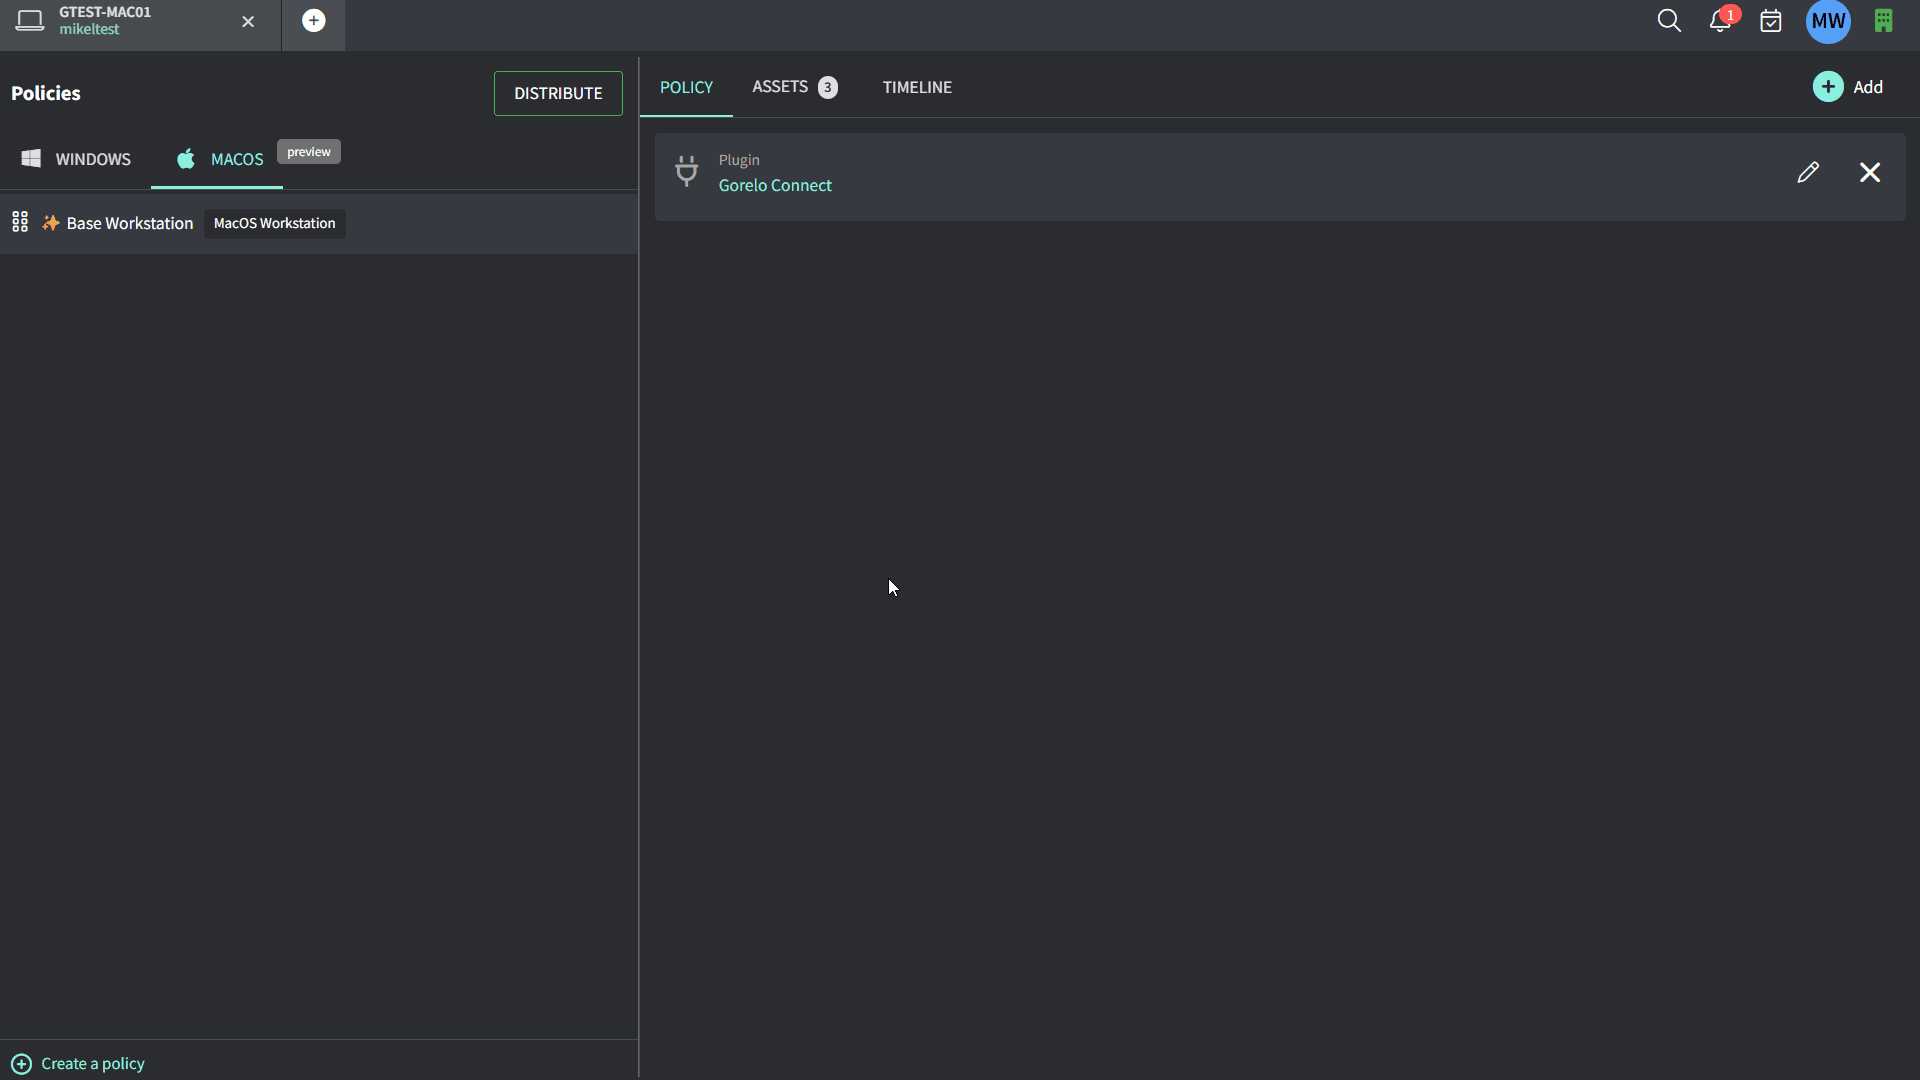
Task: Remove the Gorelo Connect plugin entry
Action: (1870, 172)
